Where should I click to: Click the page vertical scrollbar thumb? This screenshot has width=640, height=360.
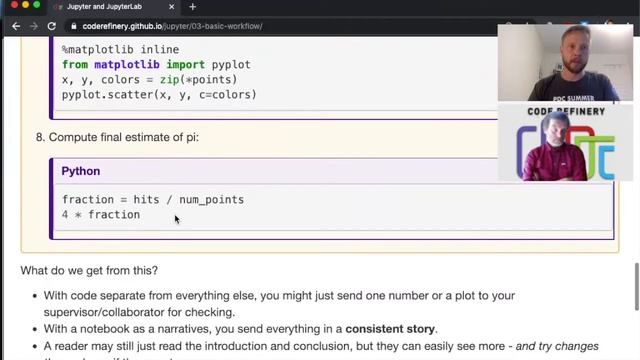click(636, 287)
